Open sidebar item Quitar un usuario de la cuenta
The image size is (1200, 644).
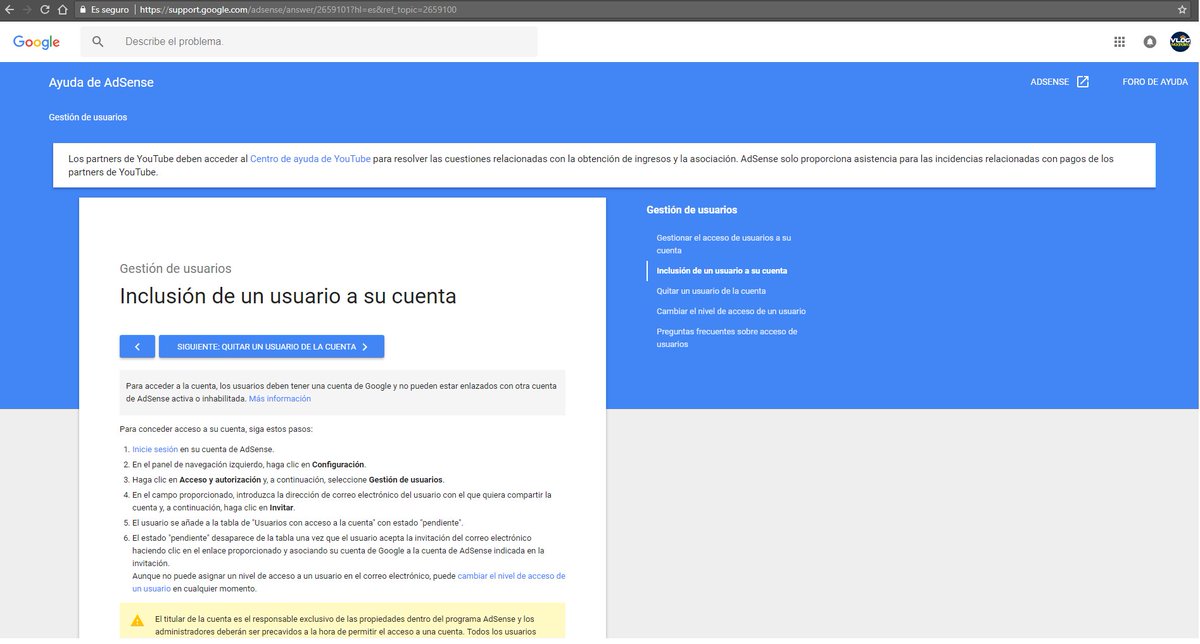[x=711, y=291]
